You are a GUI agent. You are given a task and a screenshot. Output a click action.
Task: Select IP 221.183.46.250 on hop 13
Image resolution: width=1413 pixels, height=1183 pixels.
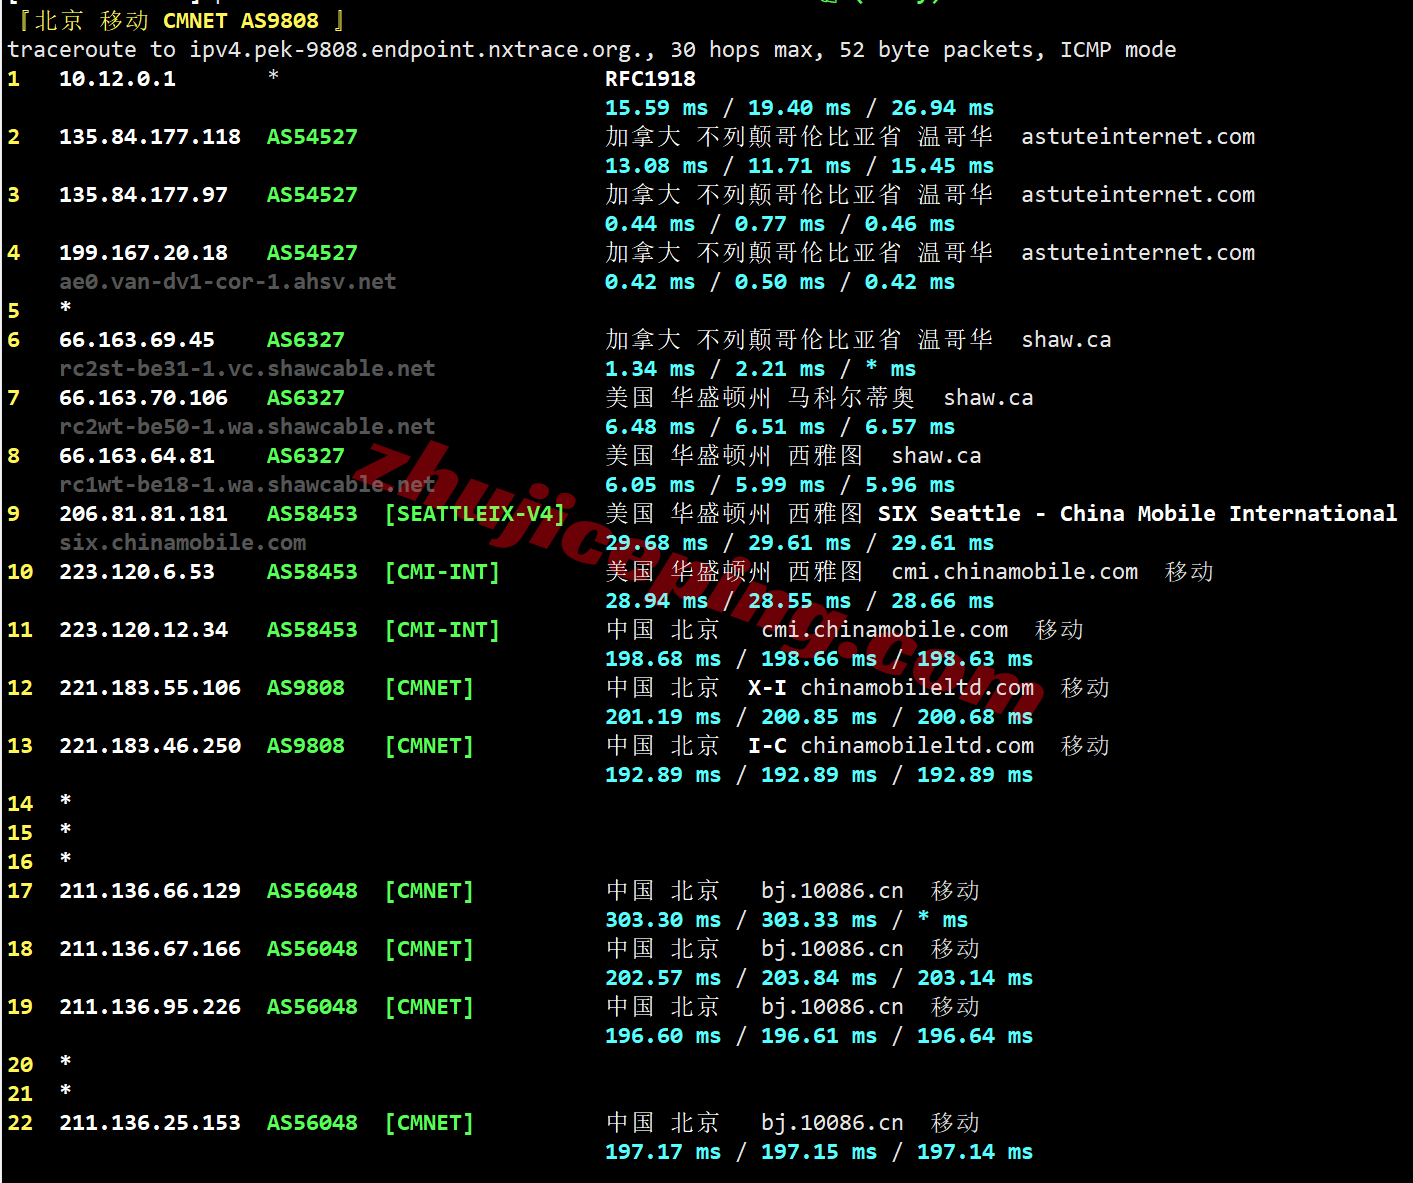pos(150,746)
